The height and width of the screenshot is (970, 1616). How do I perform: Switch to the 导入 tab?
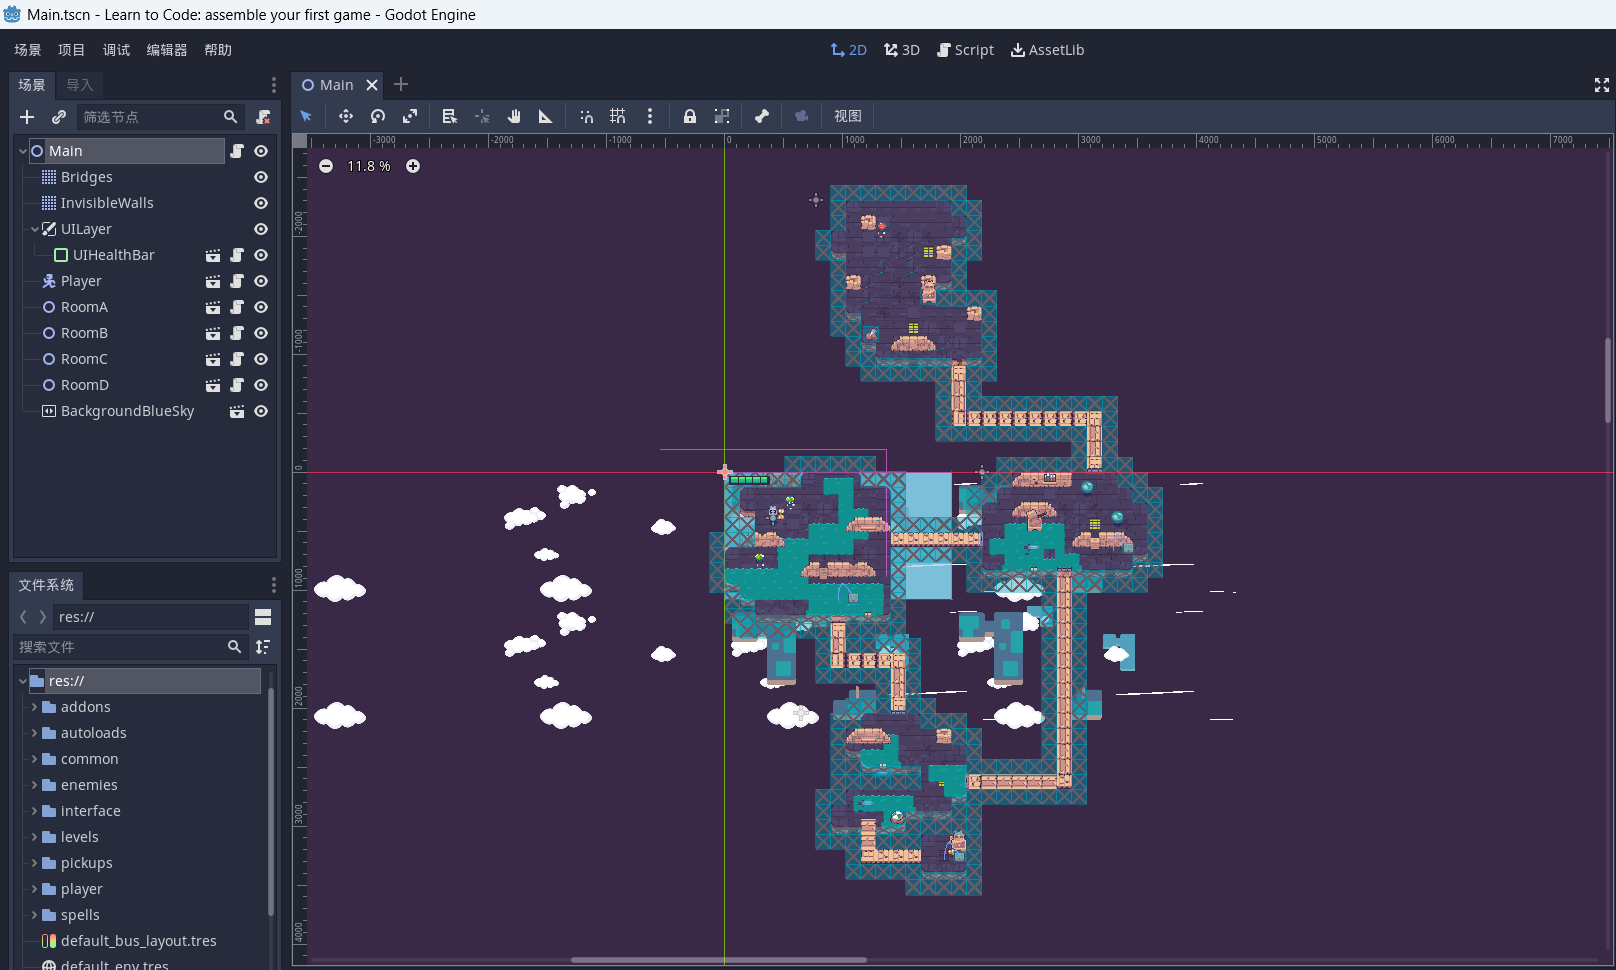click(x=80, y=85)
